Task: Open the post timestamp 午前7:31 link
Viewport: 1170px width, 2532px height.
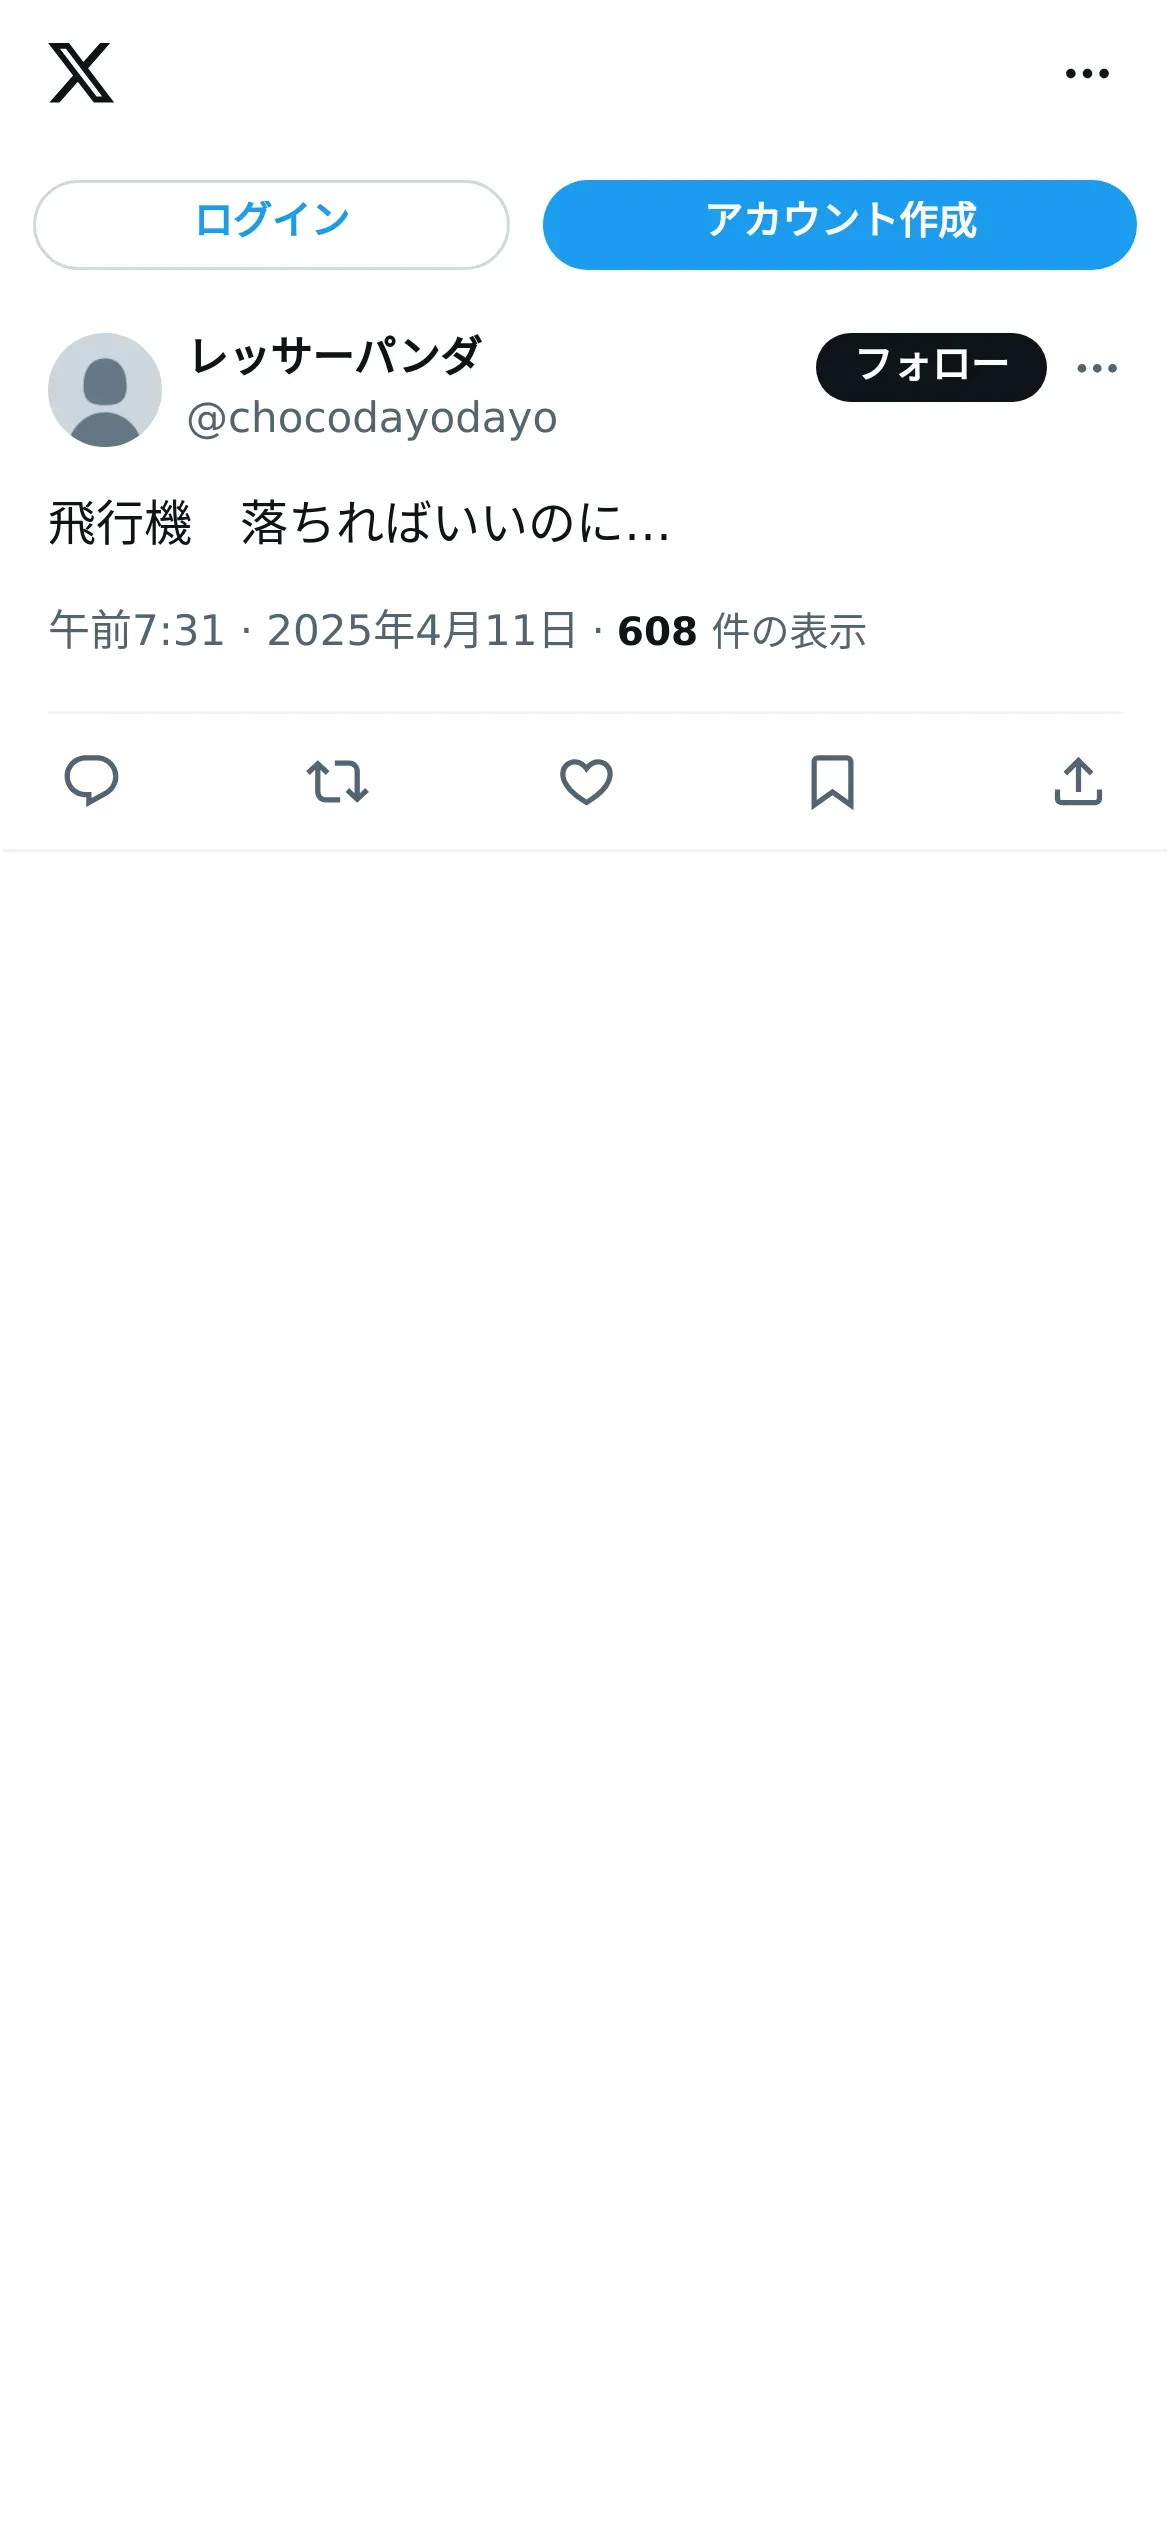Action: 137,631
